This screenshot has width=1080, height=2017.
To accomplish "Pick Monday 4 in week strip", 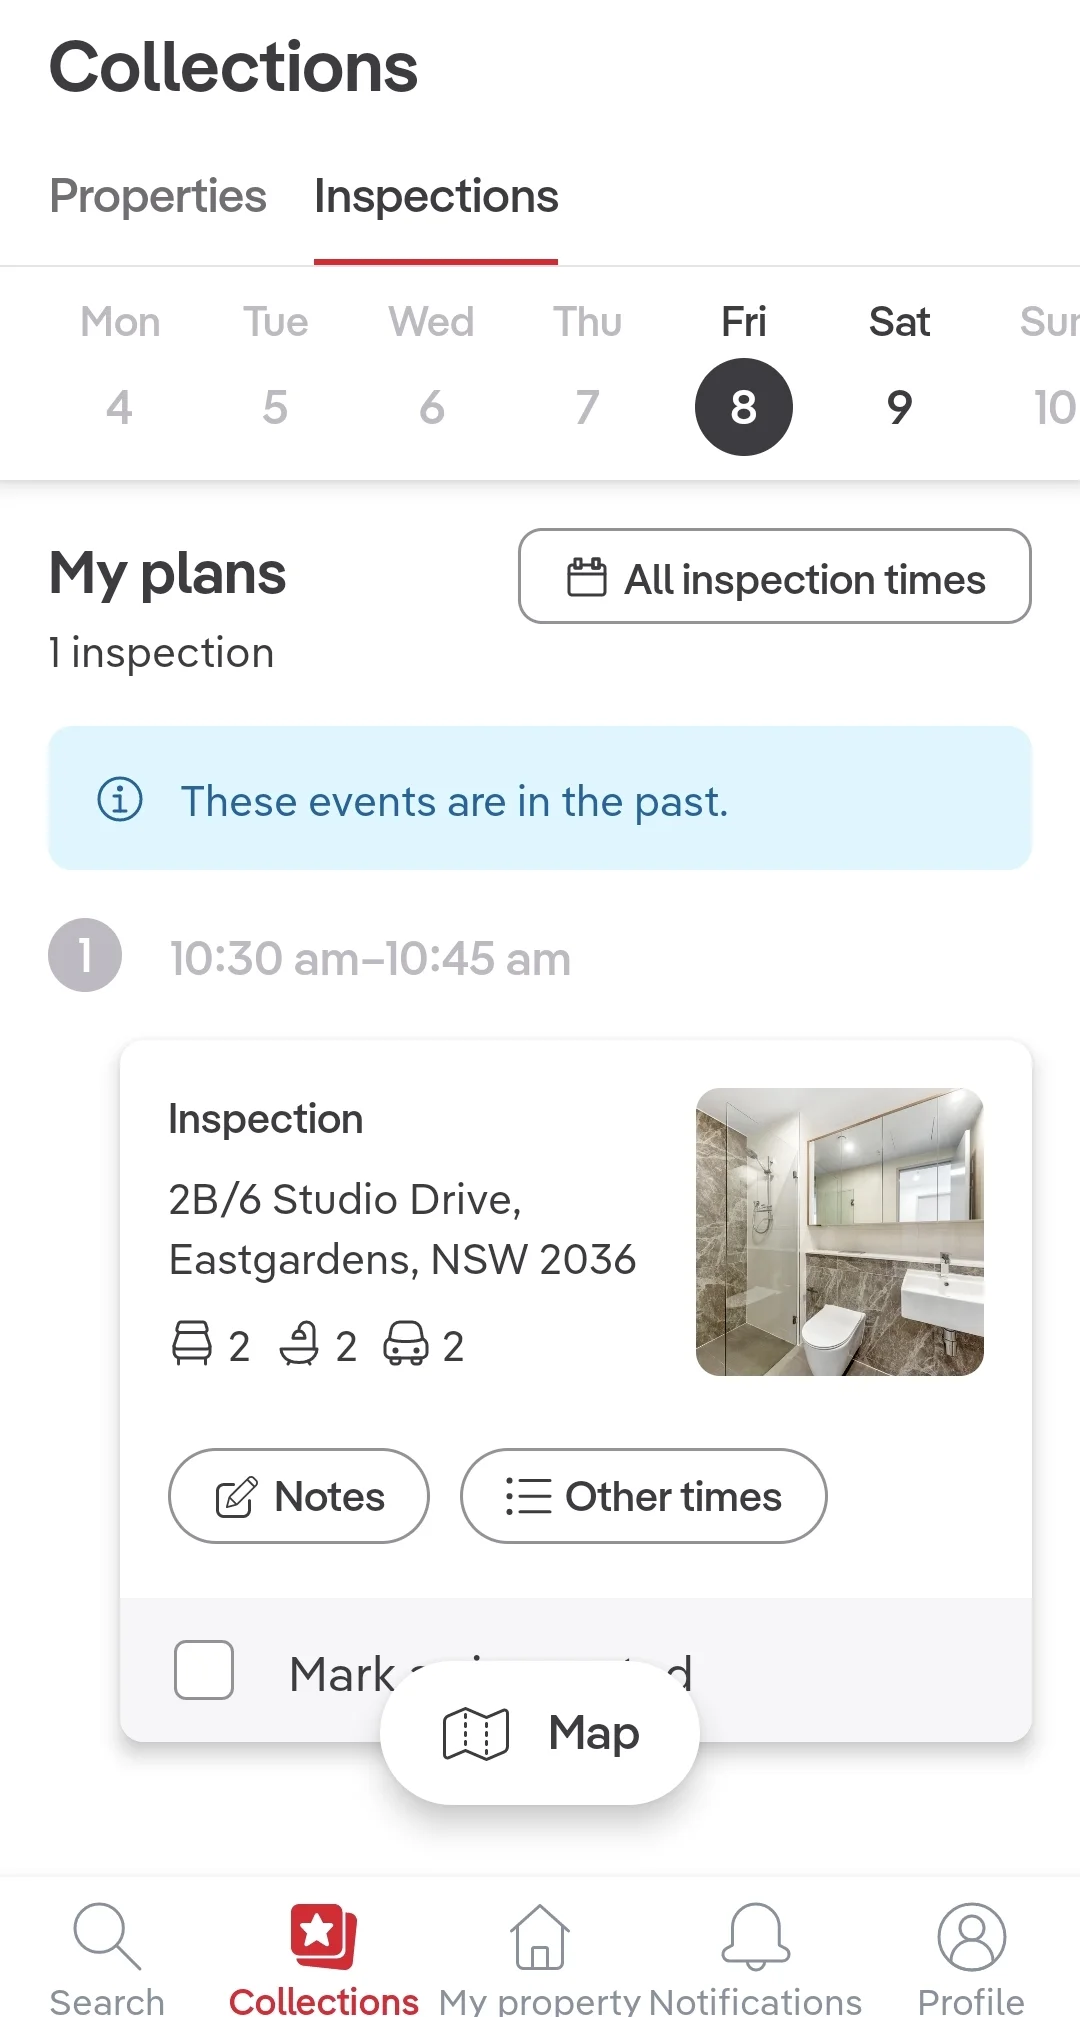I will [120, 407].
